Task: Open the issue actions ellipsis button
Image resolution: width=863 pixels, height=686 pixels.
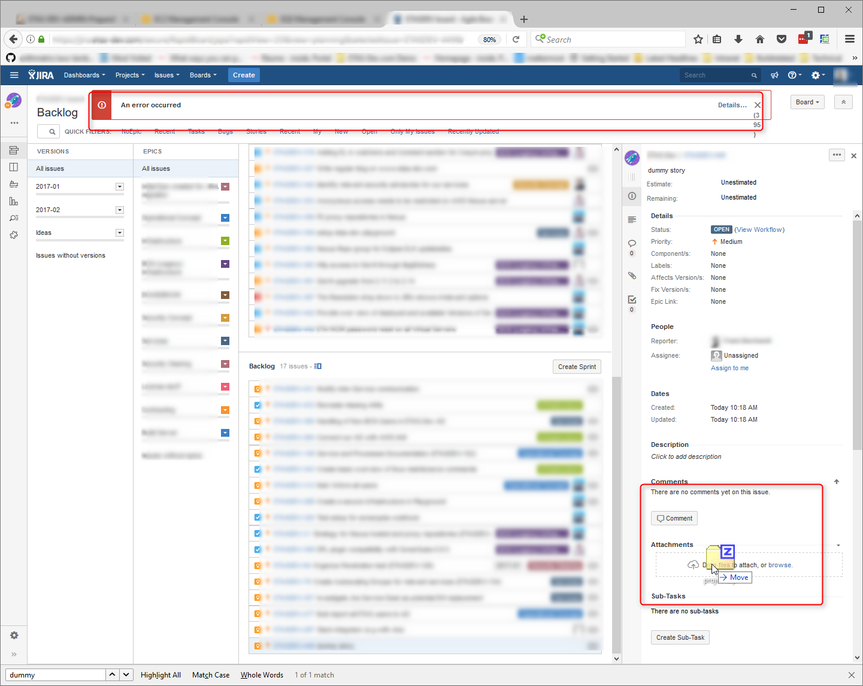Action: tap(837, 155)
